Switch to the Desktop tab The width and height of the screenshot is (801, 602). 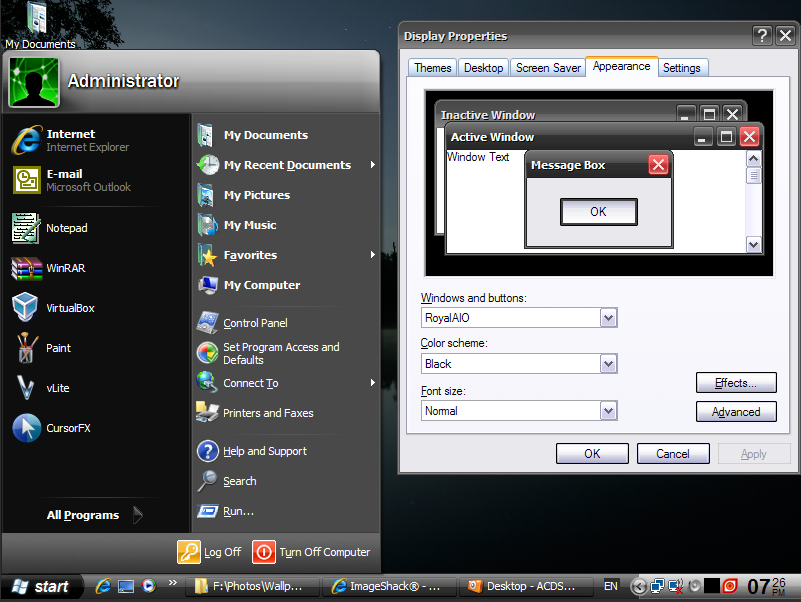click(x=483, y=67)
